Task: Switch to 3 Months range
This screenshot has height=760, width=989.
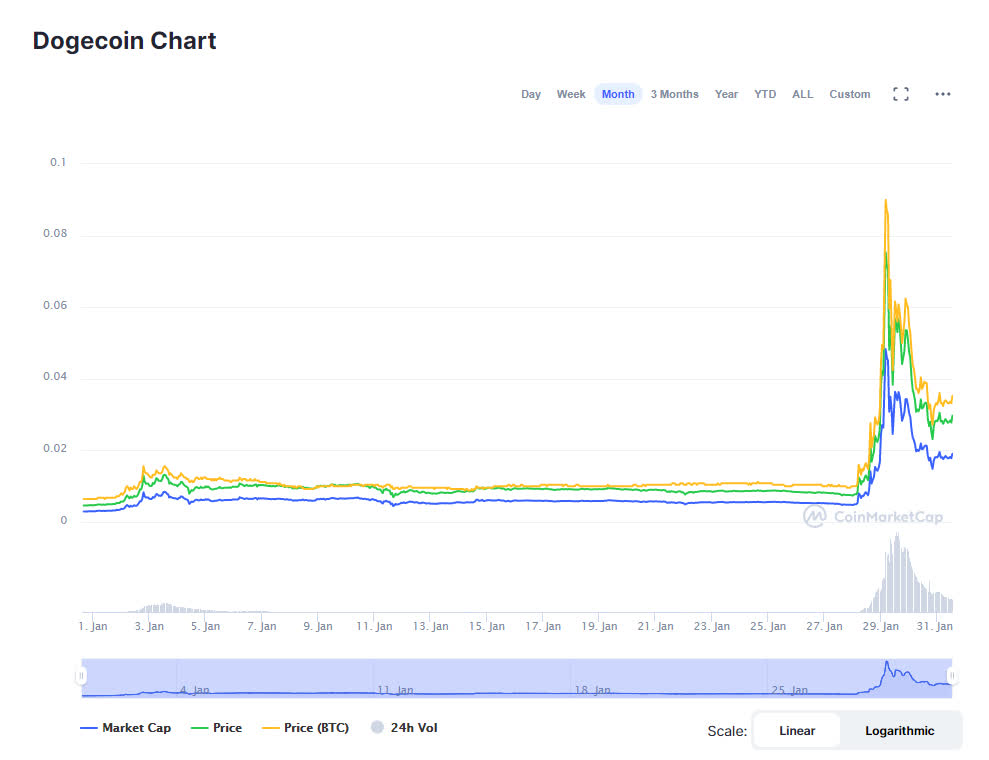Action: [674, 94]
